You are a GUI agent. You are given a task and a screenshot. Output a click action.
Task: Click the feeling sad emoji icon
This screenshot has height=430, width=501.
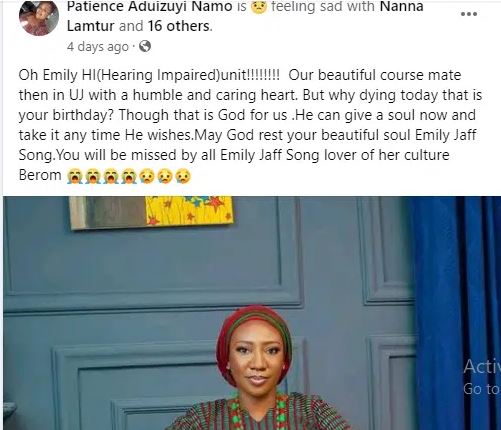pyautogui.click(x=258, y=6)
